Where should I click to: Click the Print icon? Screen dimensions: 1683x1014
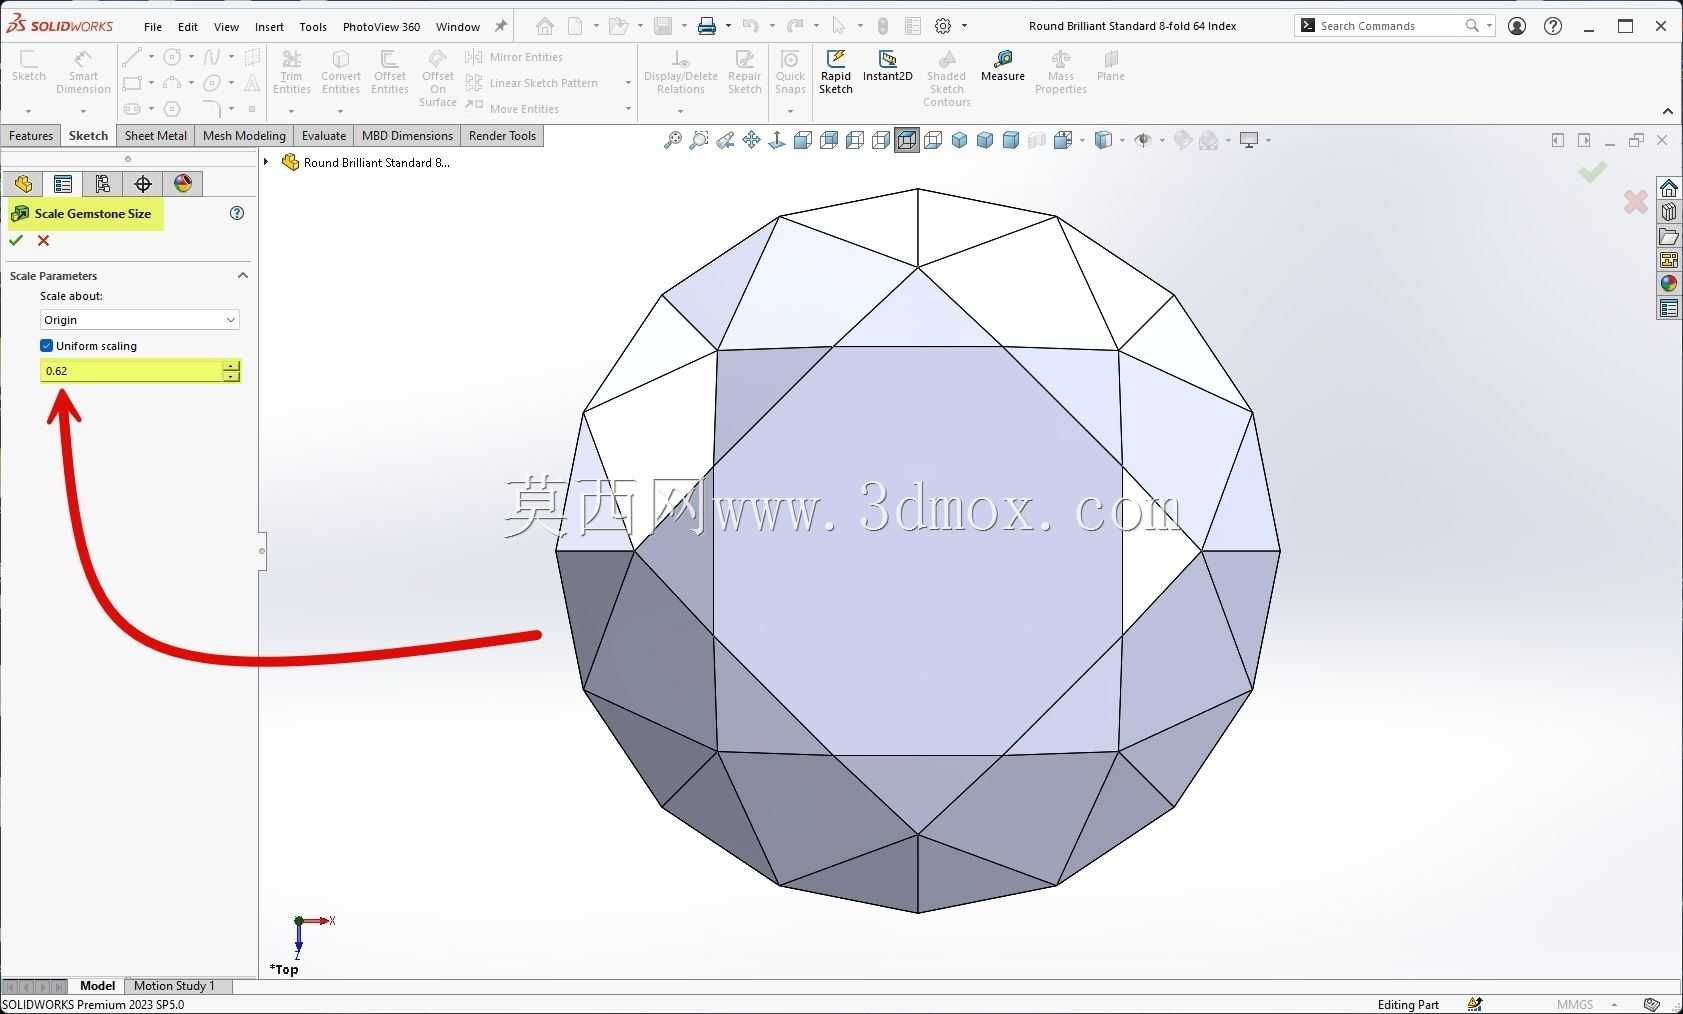pyautogui.click(x=707, y=26)
